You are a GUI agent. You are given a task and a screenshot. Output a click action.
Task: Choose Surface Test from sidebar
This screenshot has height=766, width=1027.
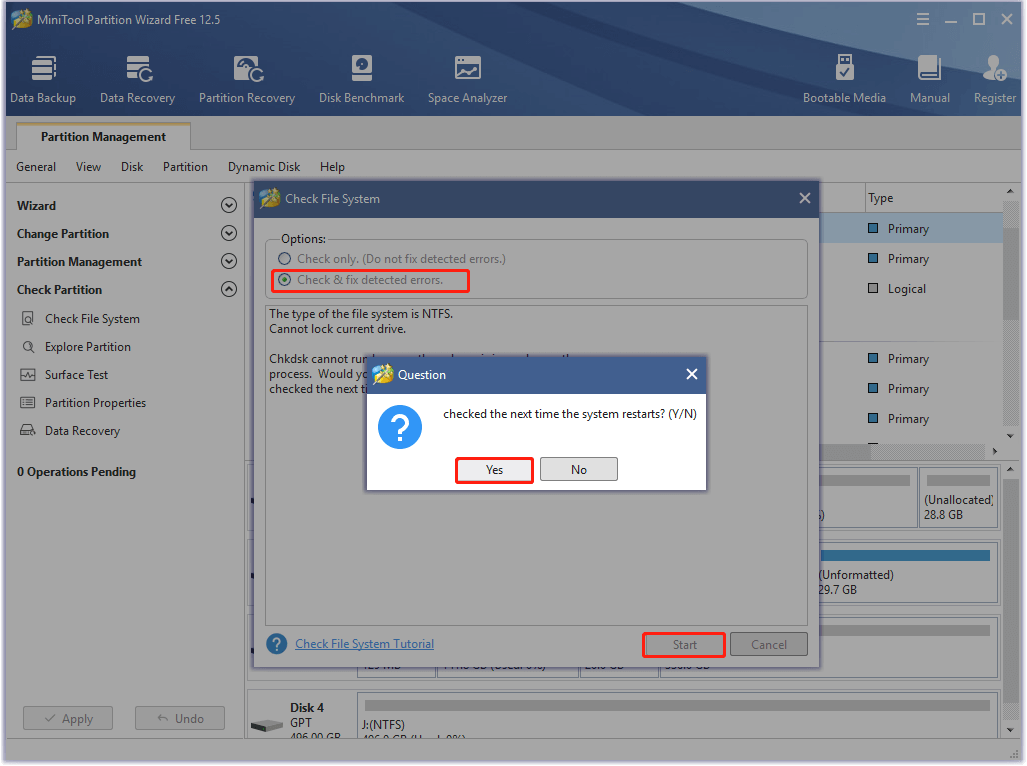(77, 375)
